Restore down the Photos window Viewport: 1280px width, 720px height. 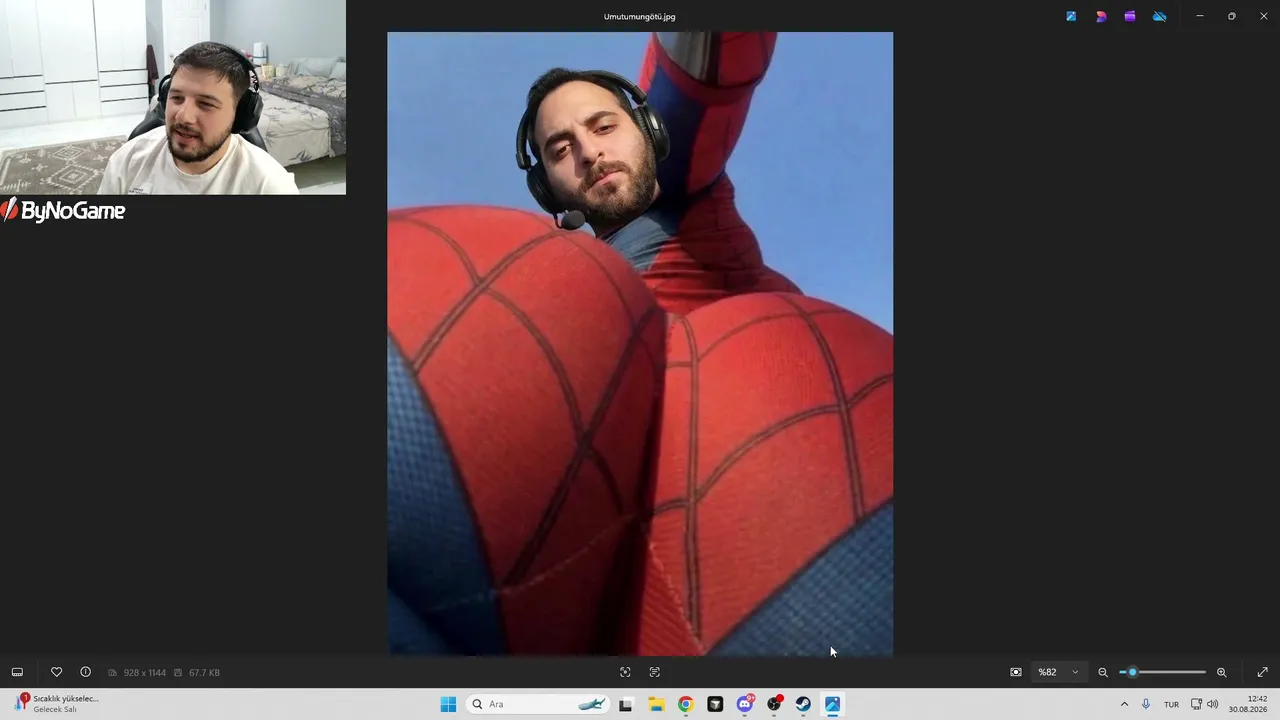(x=1232, y=16)
